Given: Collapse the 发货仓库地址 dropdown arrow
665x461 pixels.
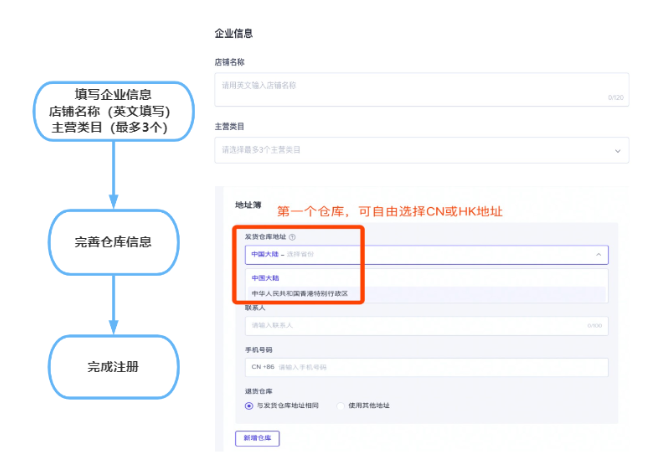Looking at the screenshot, I should pyautogui.click(x=598, y=254).
